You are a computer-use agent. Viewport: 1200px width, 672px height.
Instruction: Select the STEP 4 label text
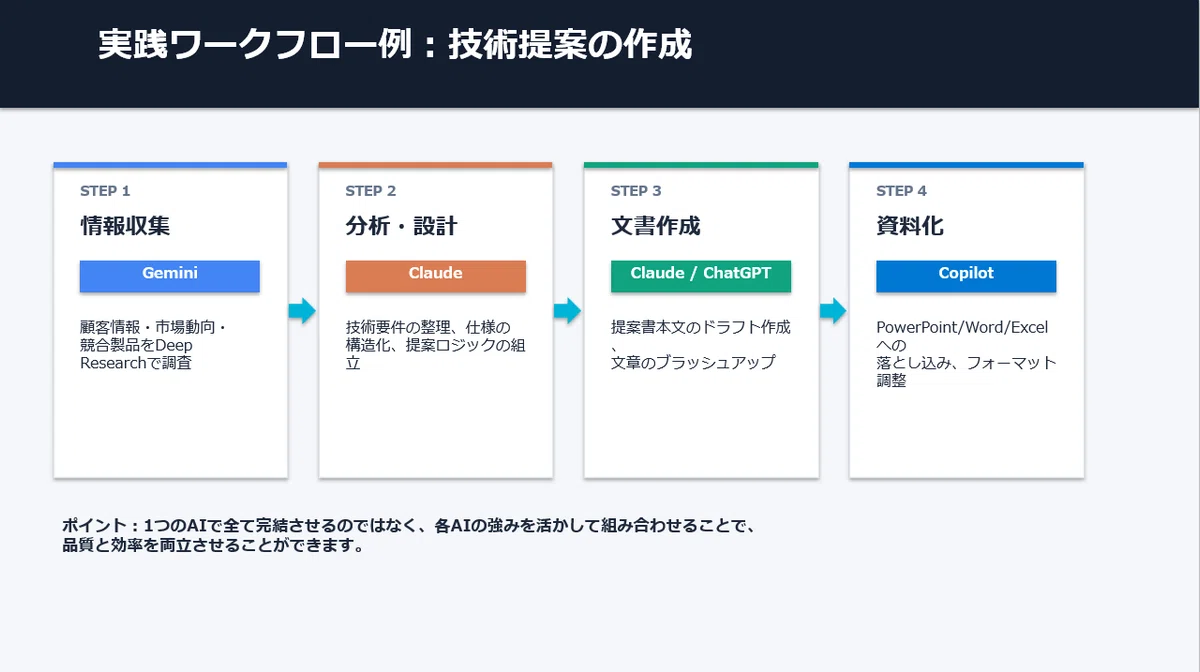coord(901,191)
